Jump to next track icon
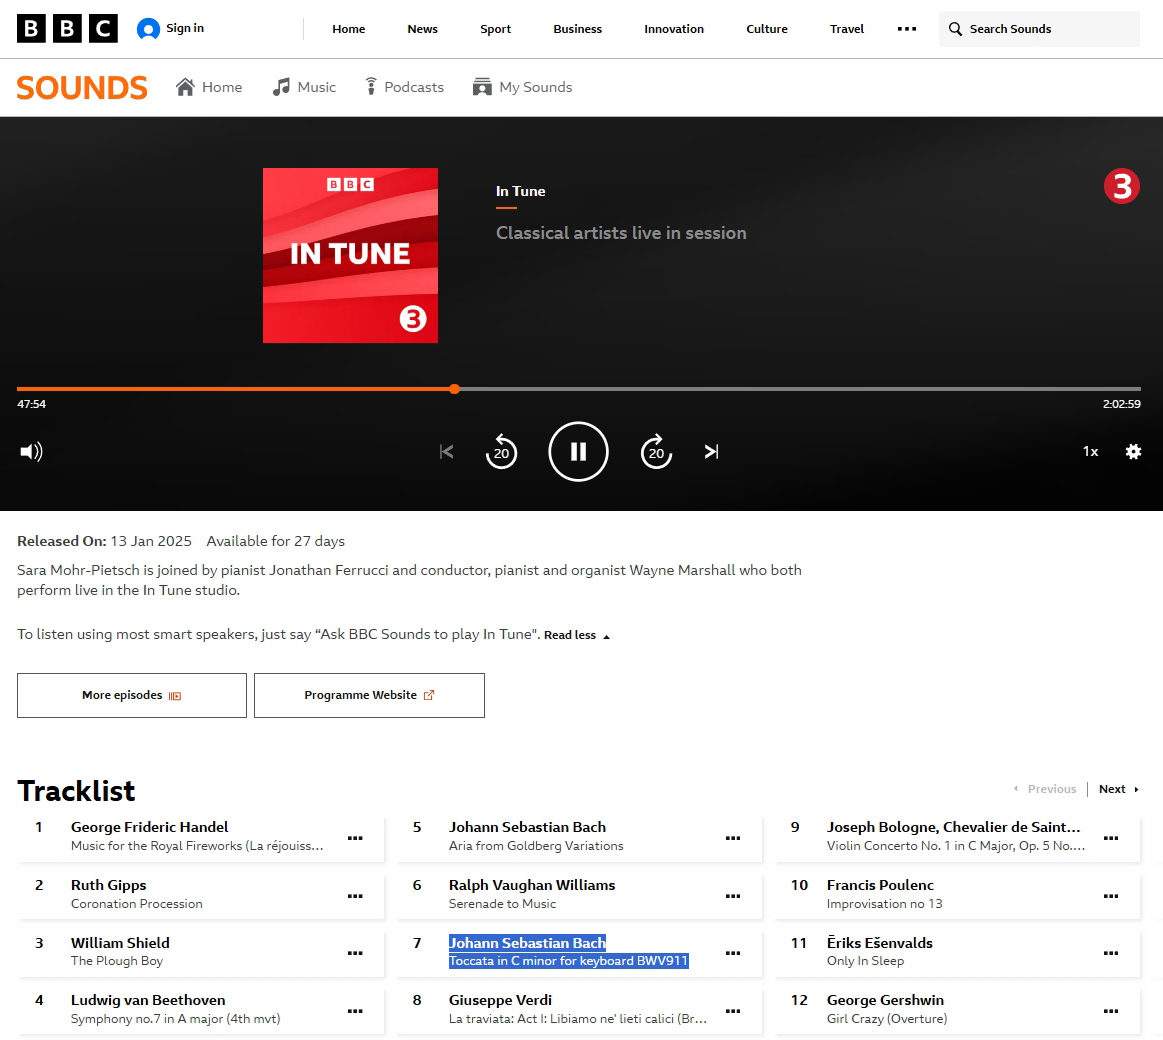Screen dimensions: 1163x1040 coord(711,452)
